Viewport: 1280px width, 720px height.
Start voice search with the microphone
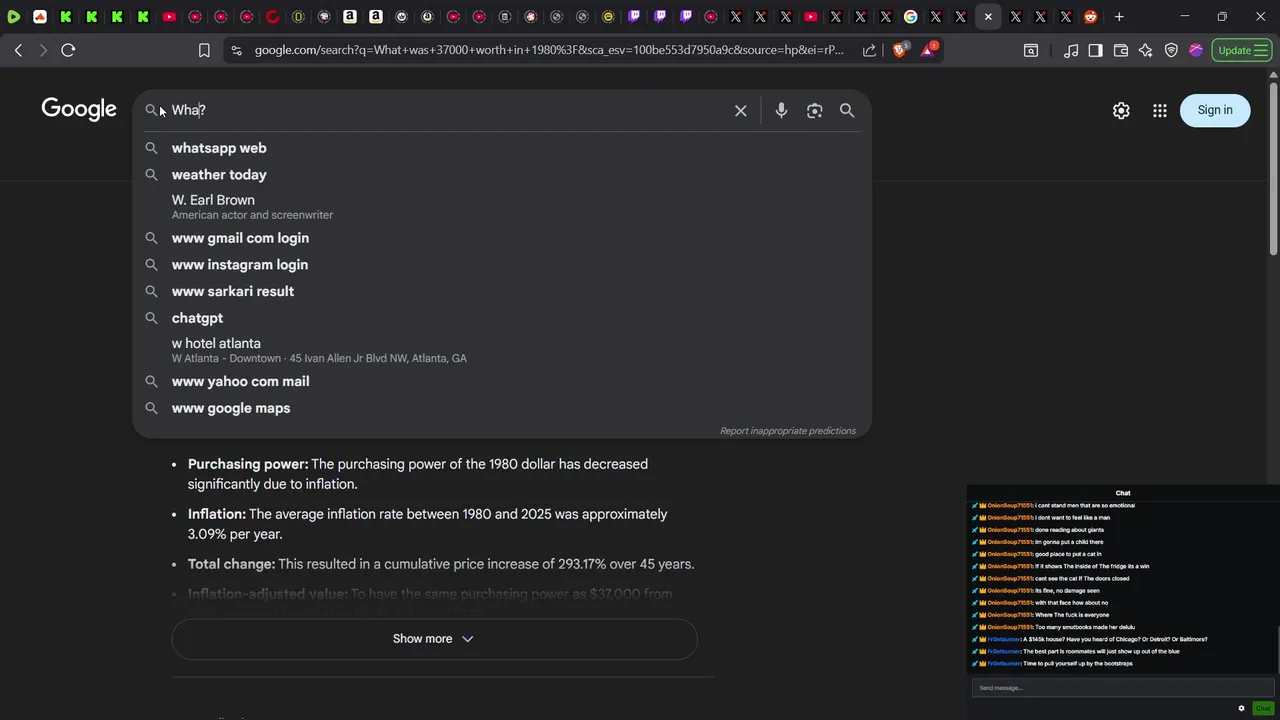pos(782,111)
